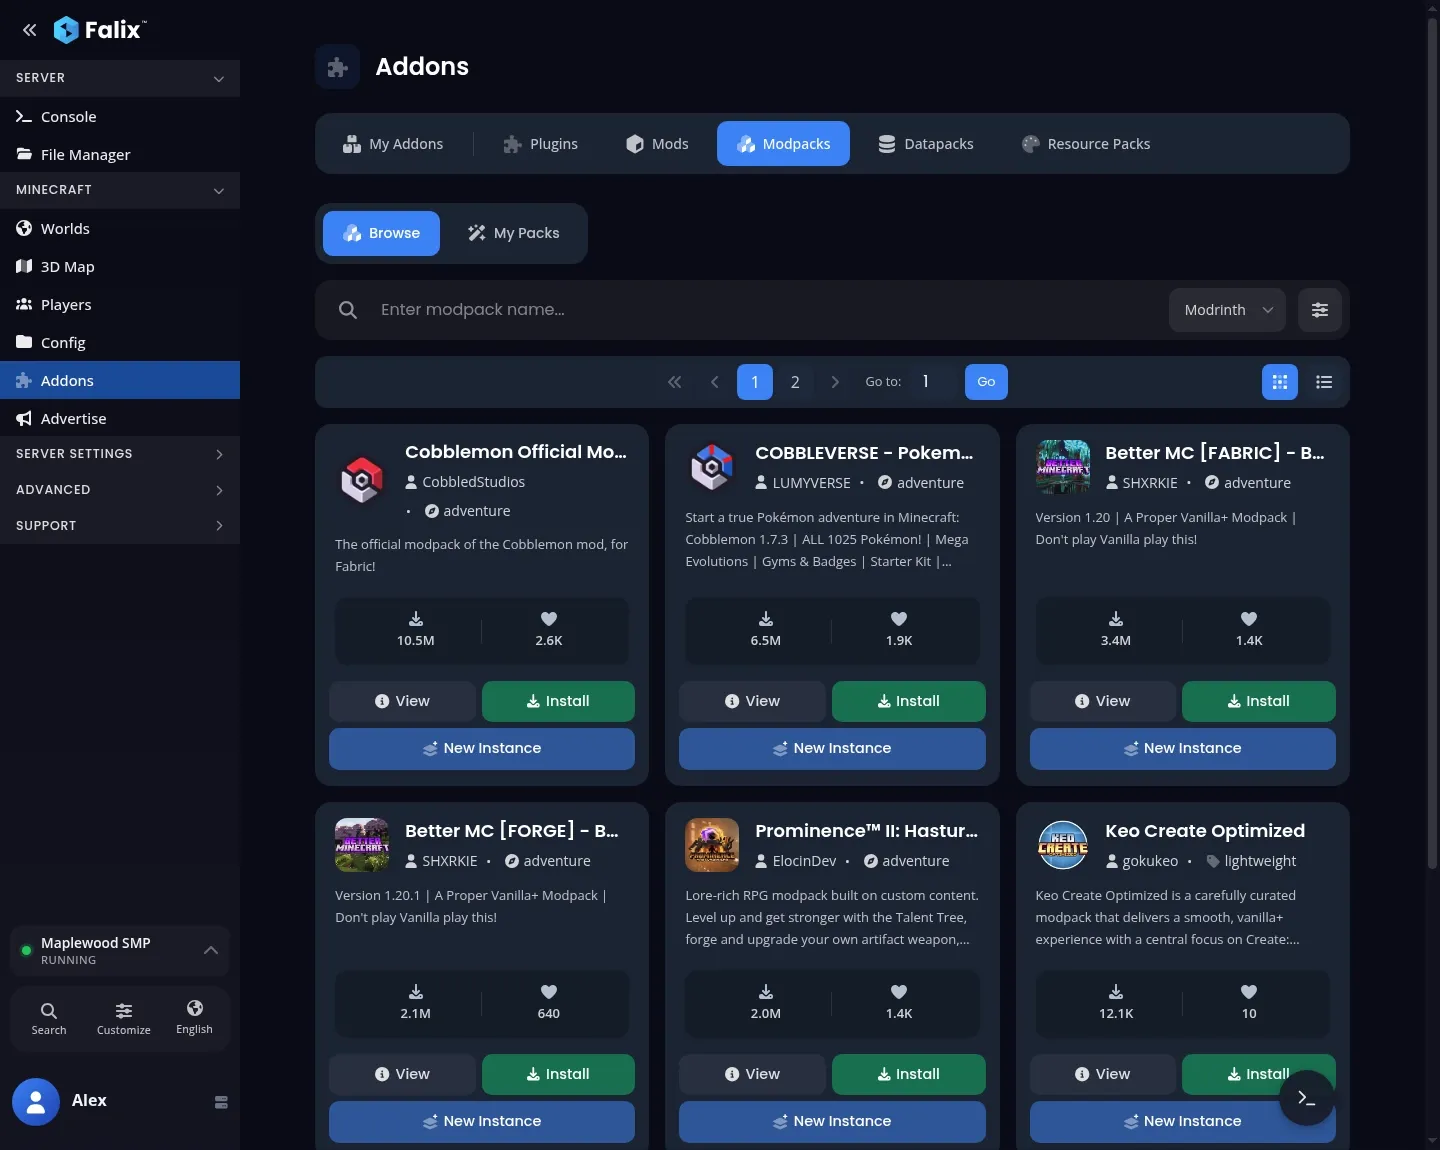The height and width of the screenshot is (1150, 1440).
Task: Create New Instance for Better MC FABRIC
Action: click(x=1183, y=748)
